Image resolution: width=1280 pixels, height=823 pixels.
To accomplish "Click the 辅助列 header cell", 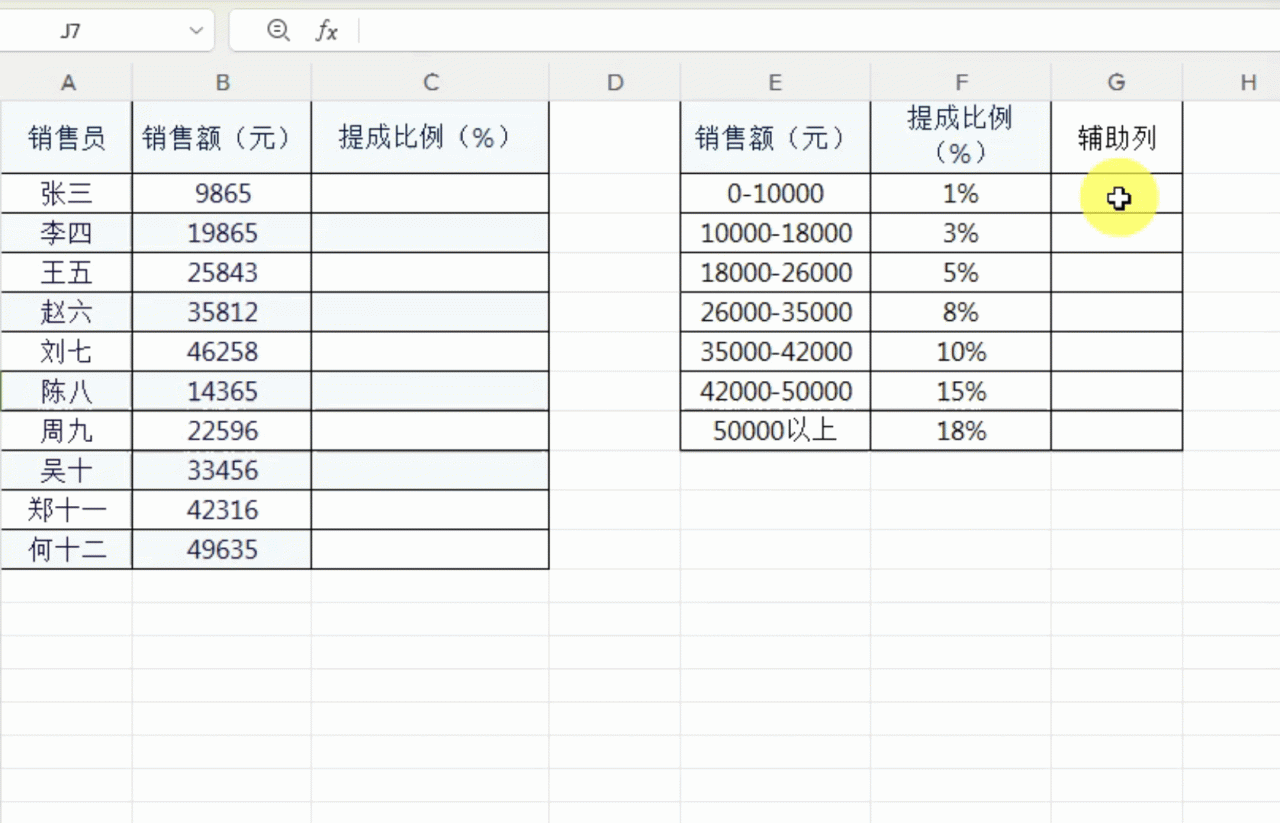I will (x=1117, y=137).
